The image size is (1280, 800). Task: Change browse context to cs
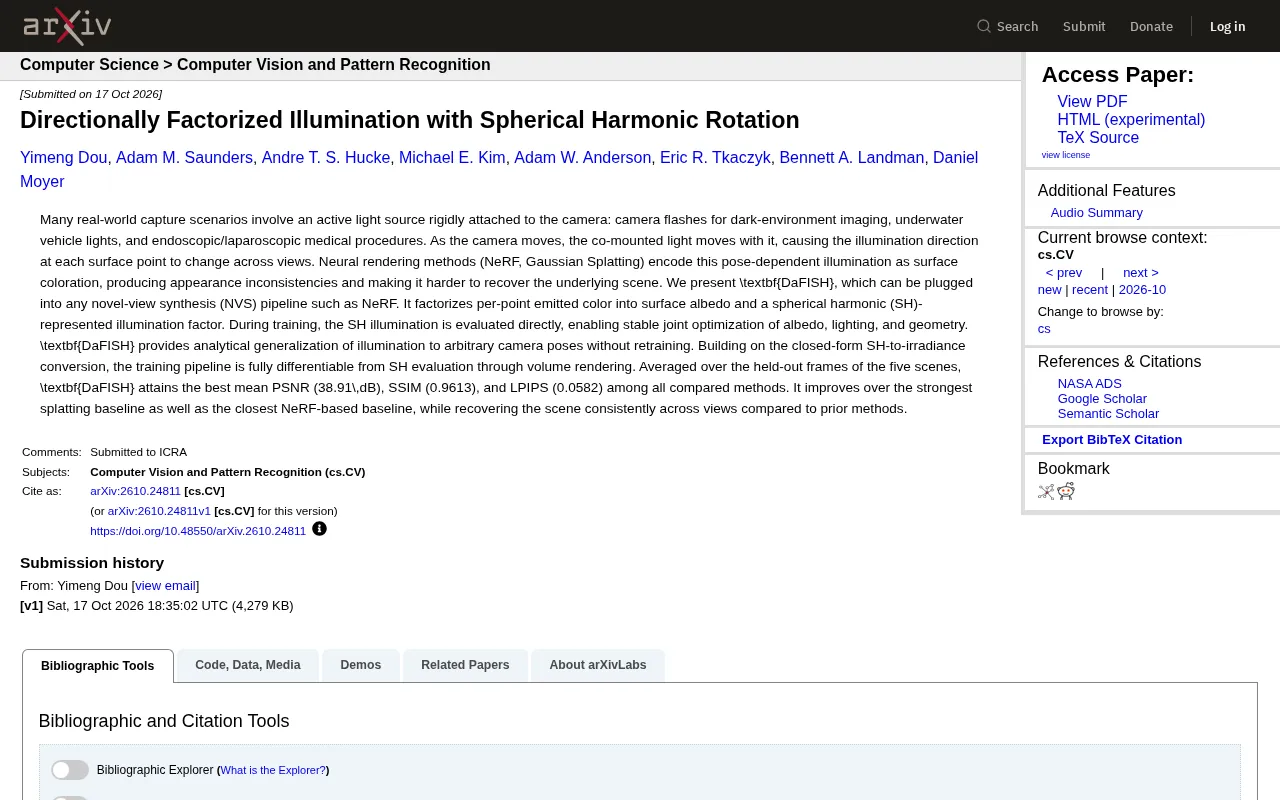coord(1044,329)
